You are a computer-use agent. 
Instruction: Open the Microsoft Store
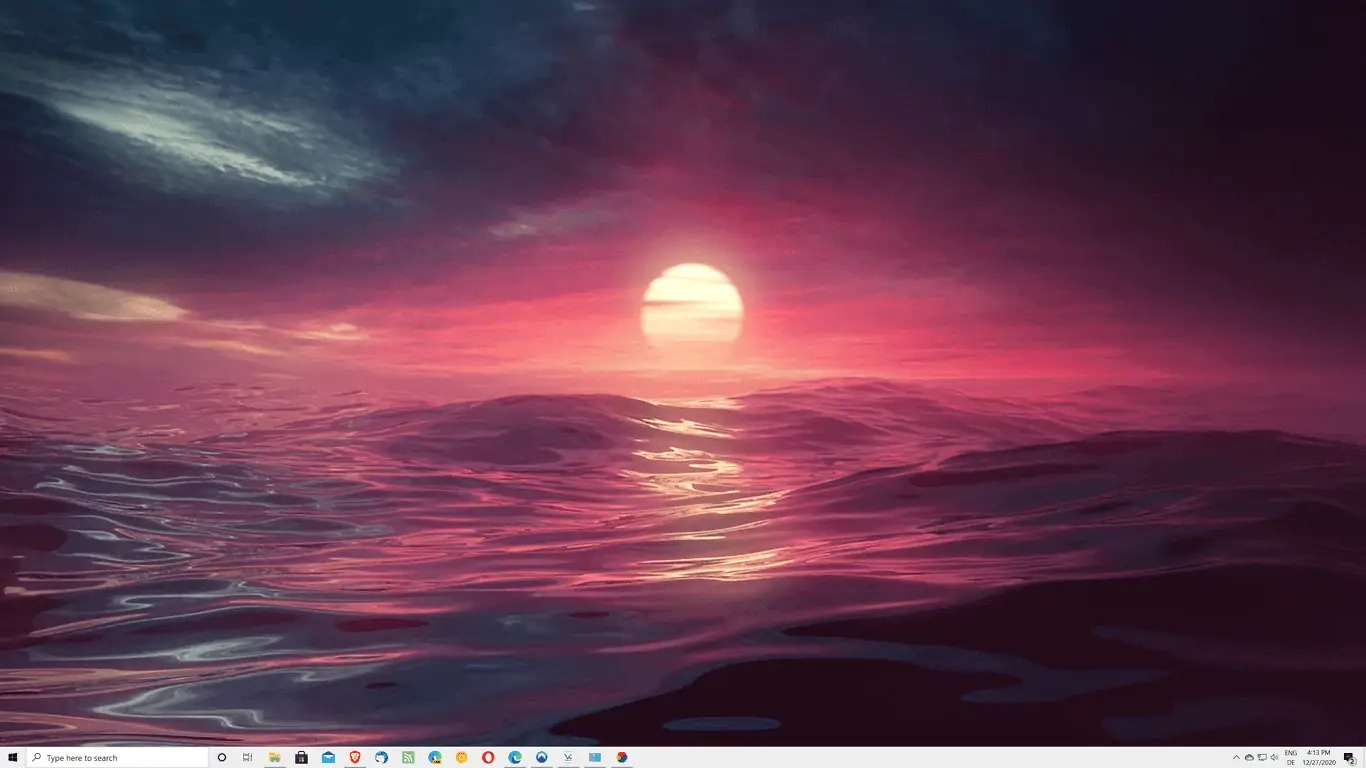(301, 758)
